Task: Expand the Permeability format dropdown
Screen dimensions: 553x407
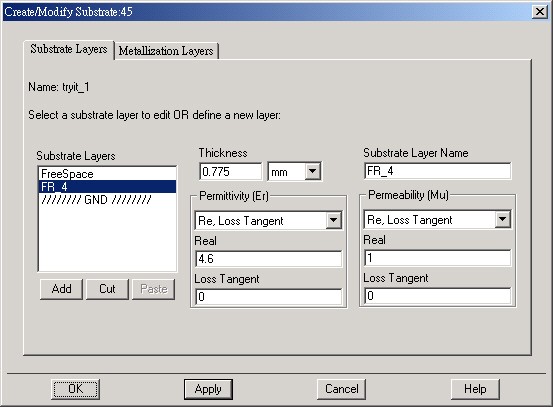Action: [x=502, y=219]
